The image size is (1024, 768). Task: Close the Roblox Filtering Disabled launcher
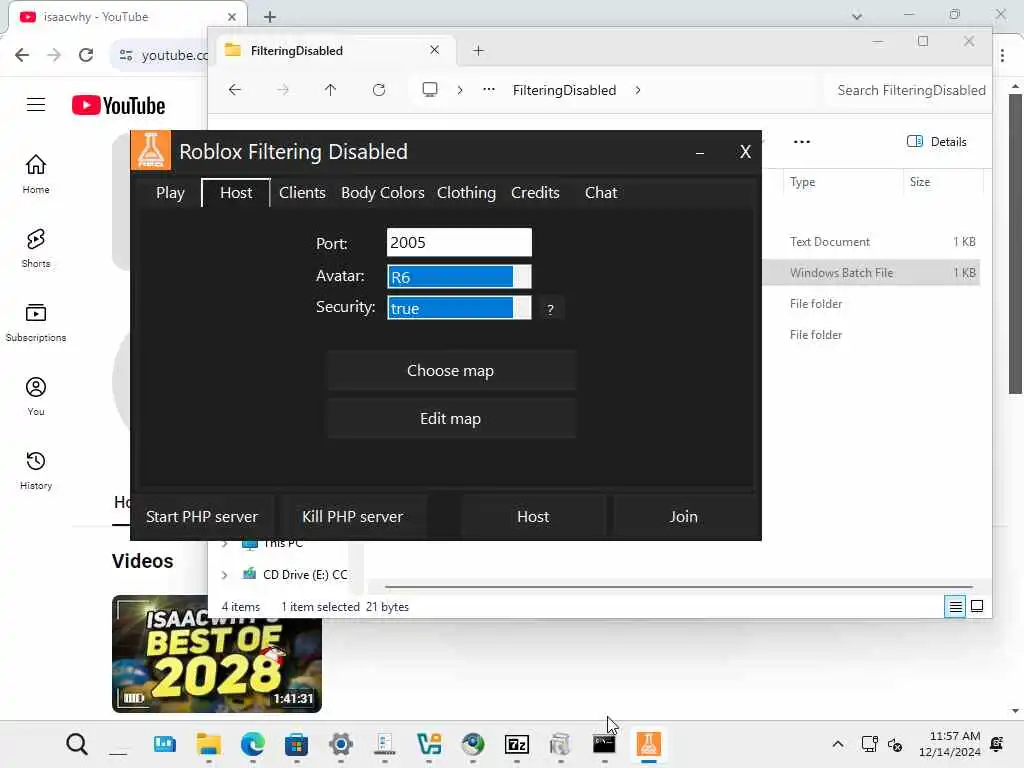point(745,152)
